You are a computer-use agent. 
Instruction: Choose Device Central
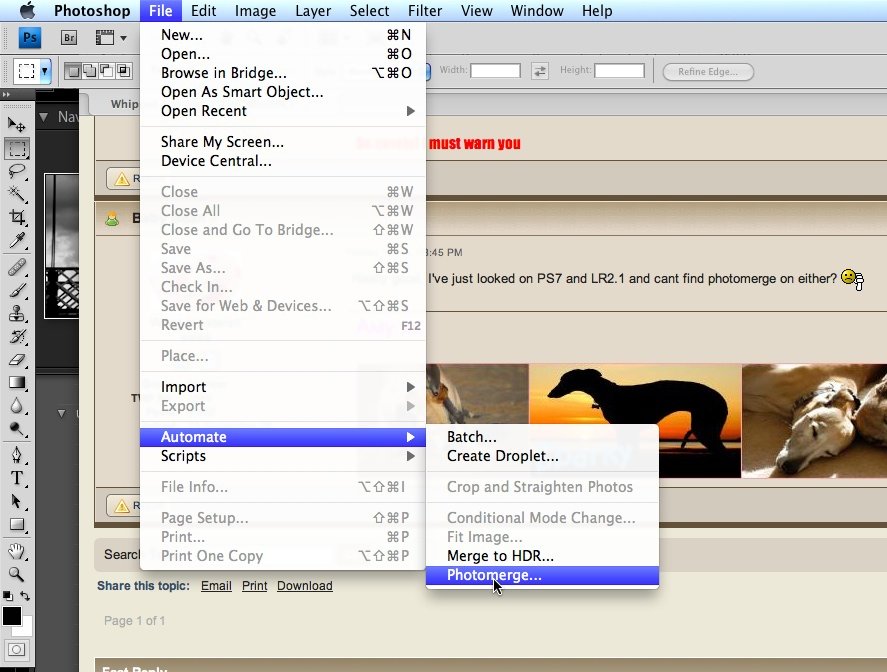(283, 161)
